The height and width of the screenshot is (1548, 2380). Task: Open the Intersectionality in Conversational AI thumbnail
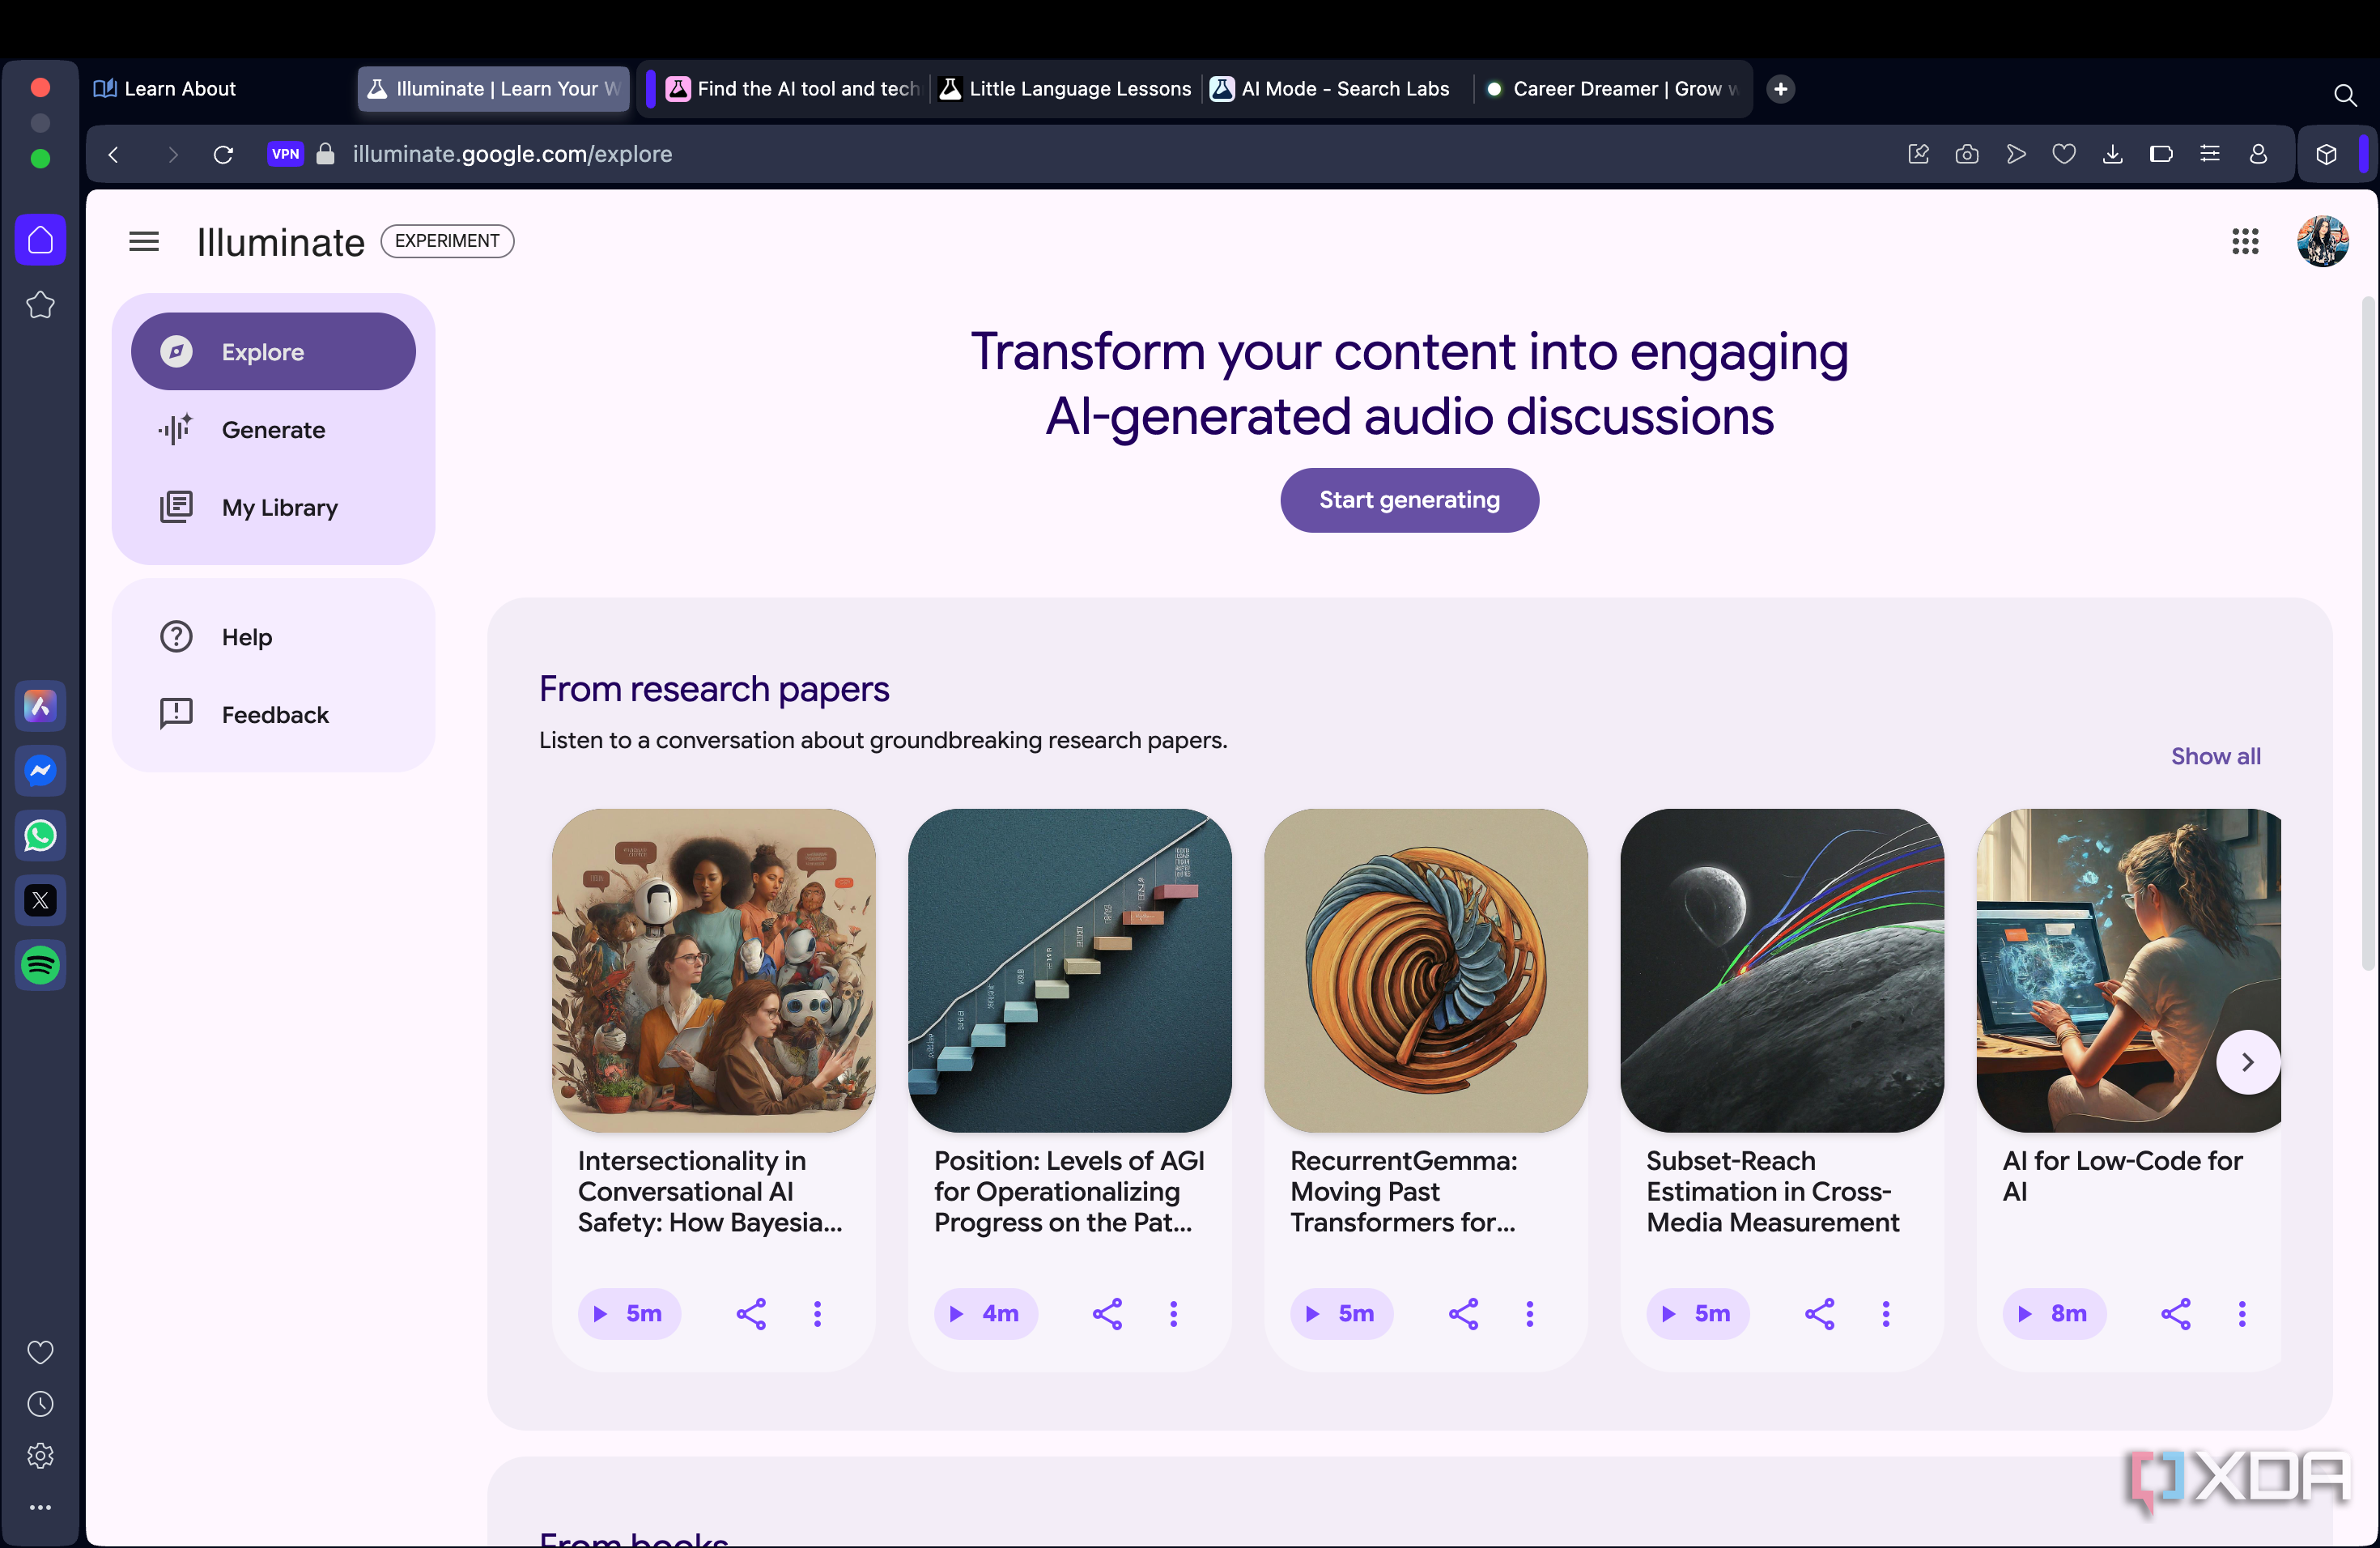click(x=713, y=970)
